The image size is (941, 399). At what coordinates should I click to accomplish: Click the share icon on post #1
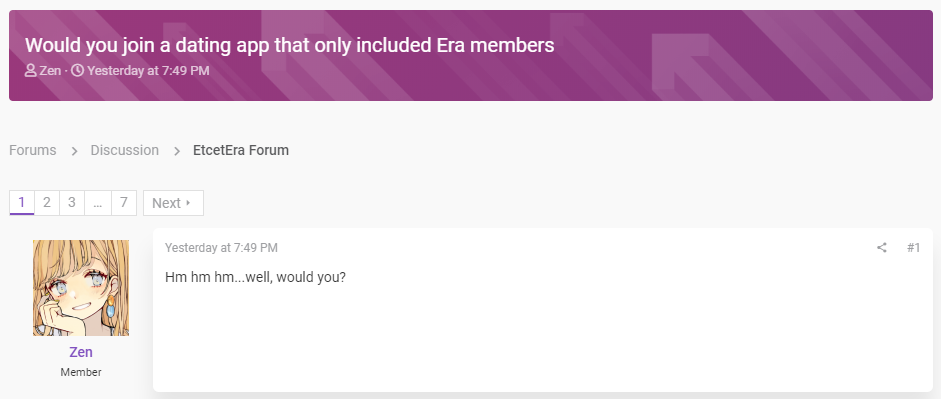[881, 247]
